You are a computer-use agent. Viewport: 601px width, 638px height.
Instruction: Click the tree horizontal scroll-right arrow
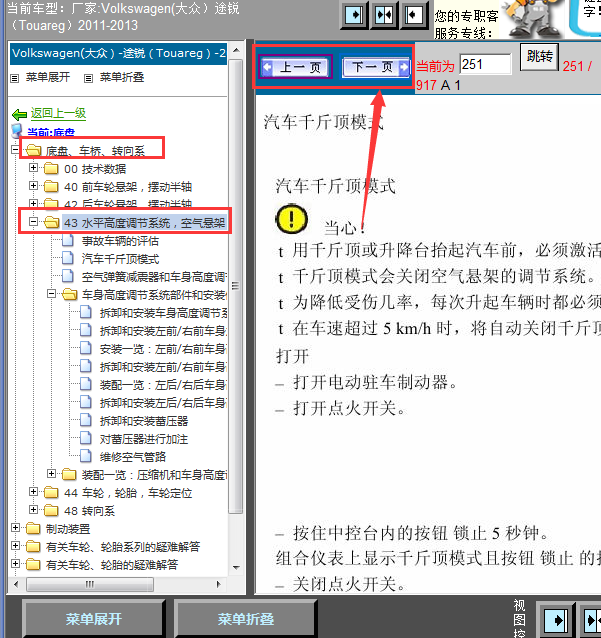(219, 584)
